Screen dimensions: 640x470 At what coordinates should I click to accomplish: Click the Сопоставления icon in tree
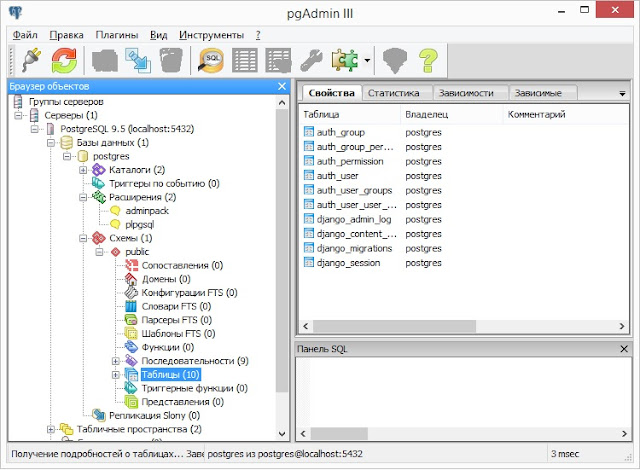(x=131, y=265)
